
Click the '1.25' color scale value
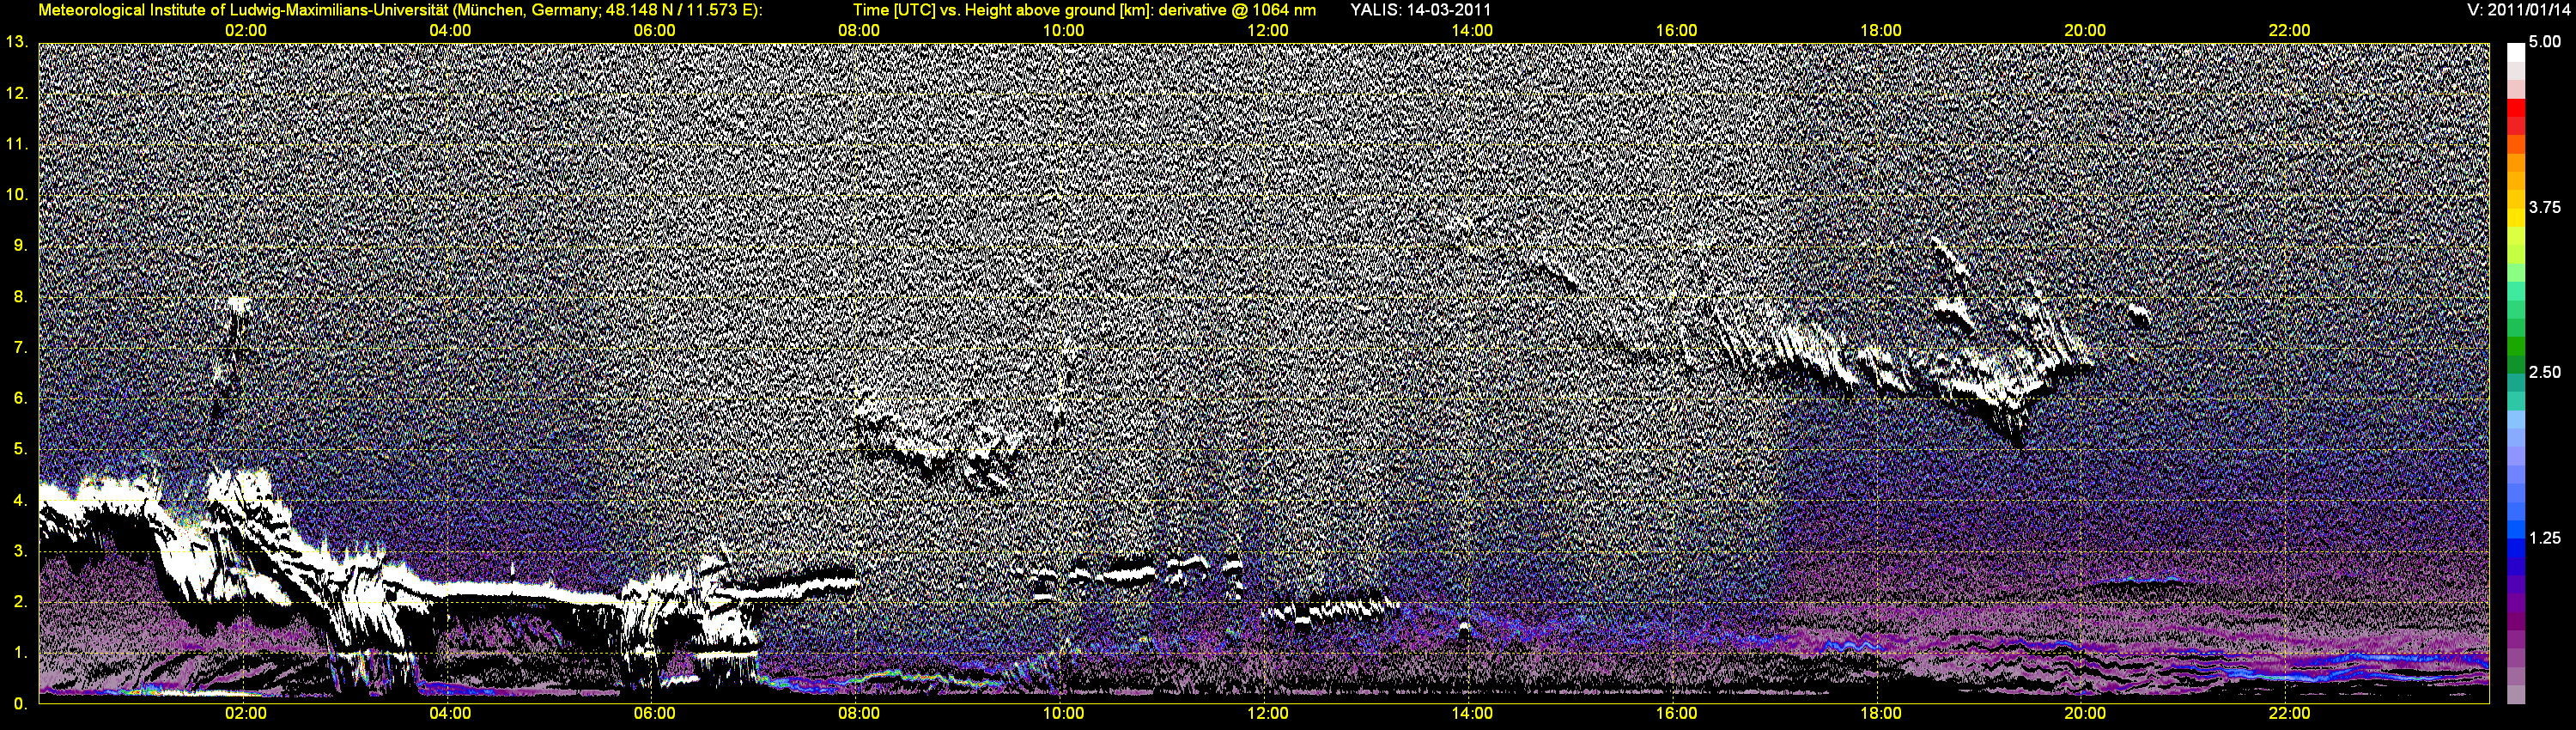coord(2545,538)
